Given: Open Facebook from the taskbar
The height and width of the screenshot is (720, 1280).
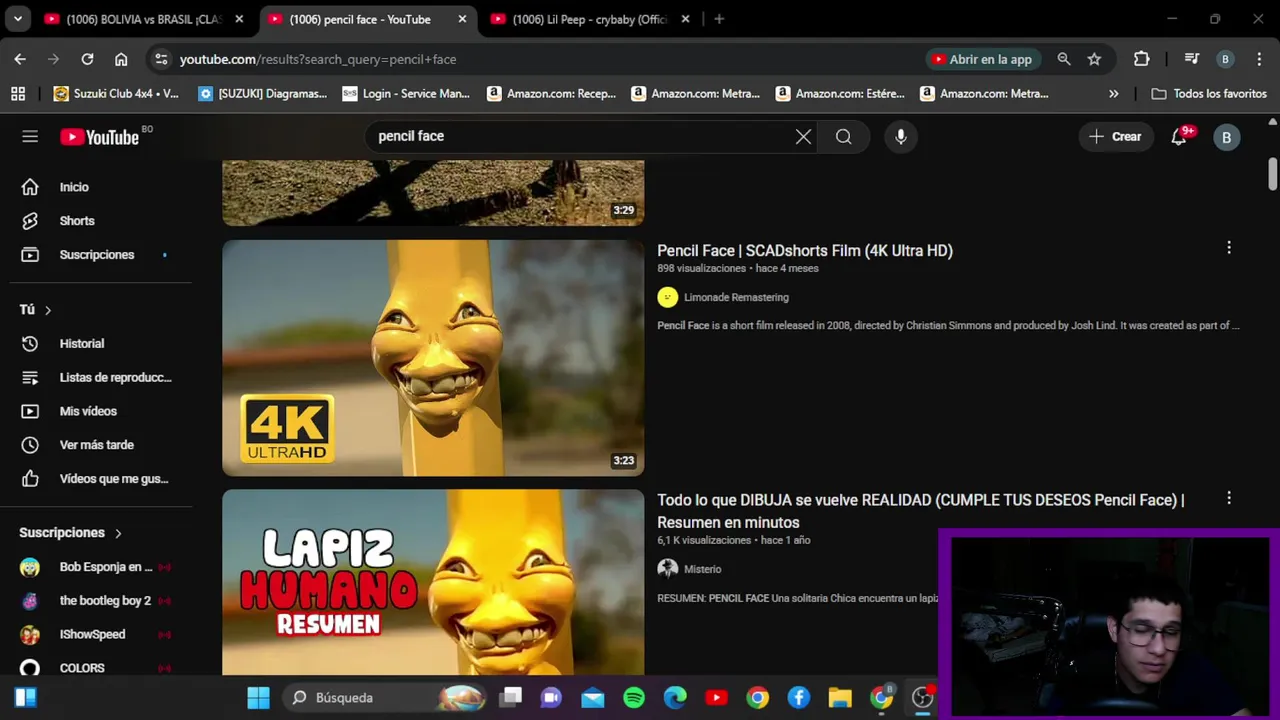Looking at the screenshot, I should pyautogui.click(x=798, y=697).
